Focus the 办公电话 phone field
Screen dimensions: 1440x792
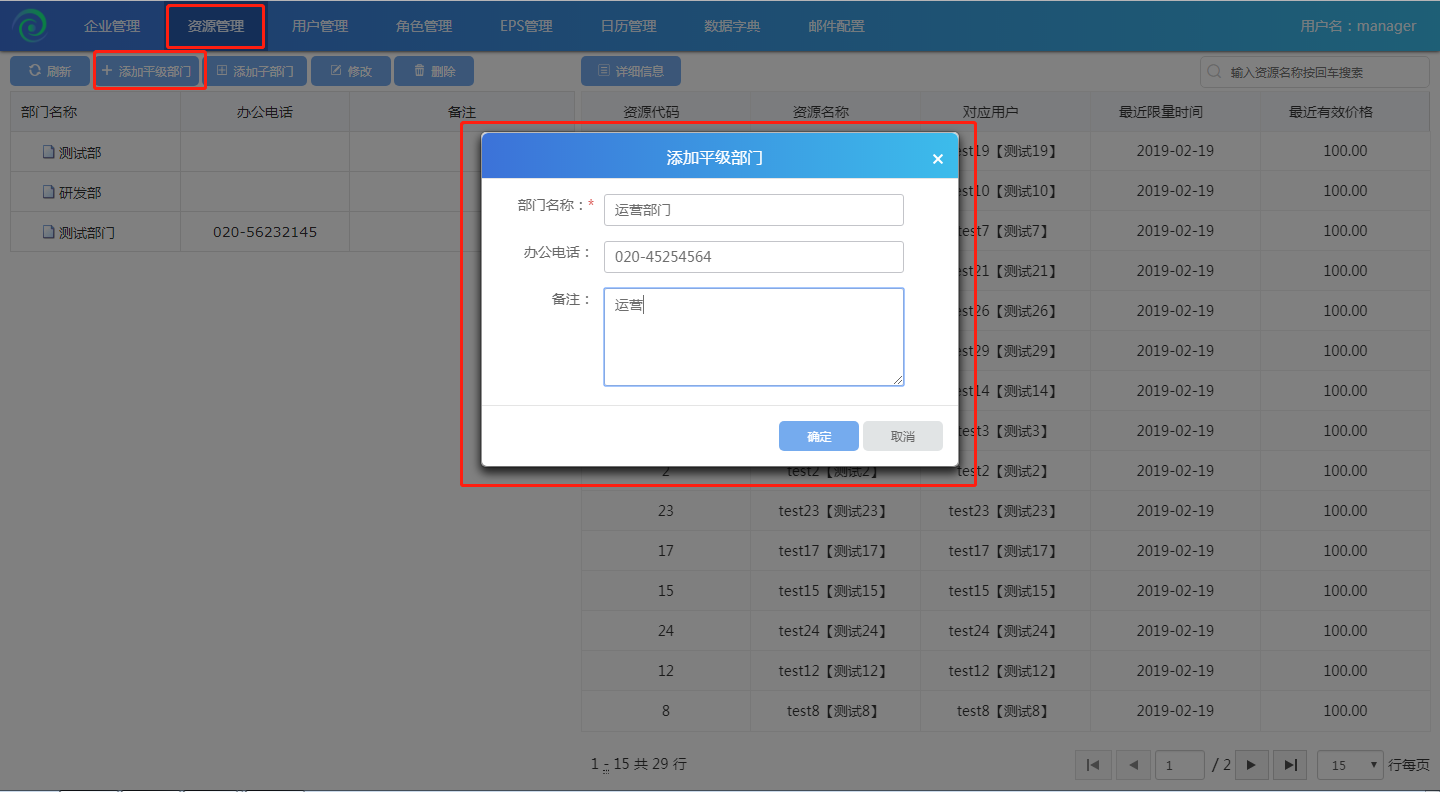tap(753, 257)
